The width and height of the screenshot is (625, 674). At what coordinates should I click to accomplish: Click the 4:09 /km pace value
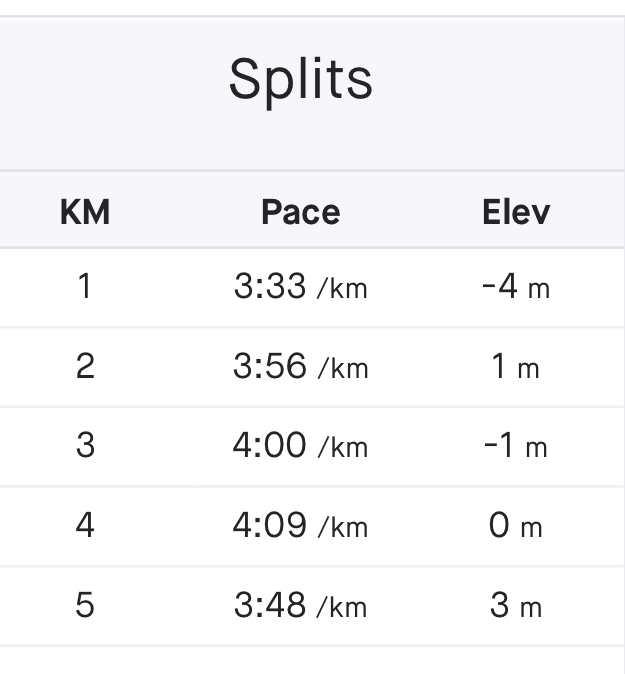point(300,525)
